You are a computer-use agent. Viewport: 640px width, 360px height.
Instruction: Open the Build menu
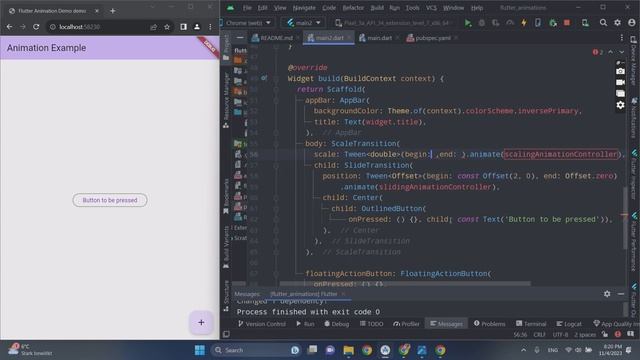point(377,8)
